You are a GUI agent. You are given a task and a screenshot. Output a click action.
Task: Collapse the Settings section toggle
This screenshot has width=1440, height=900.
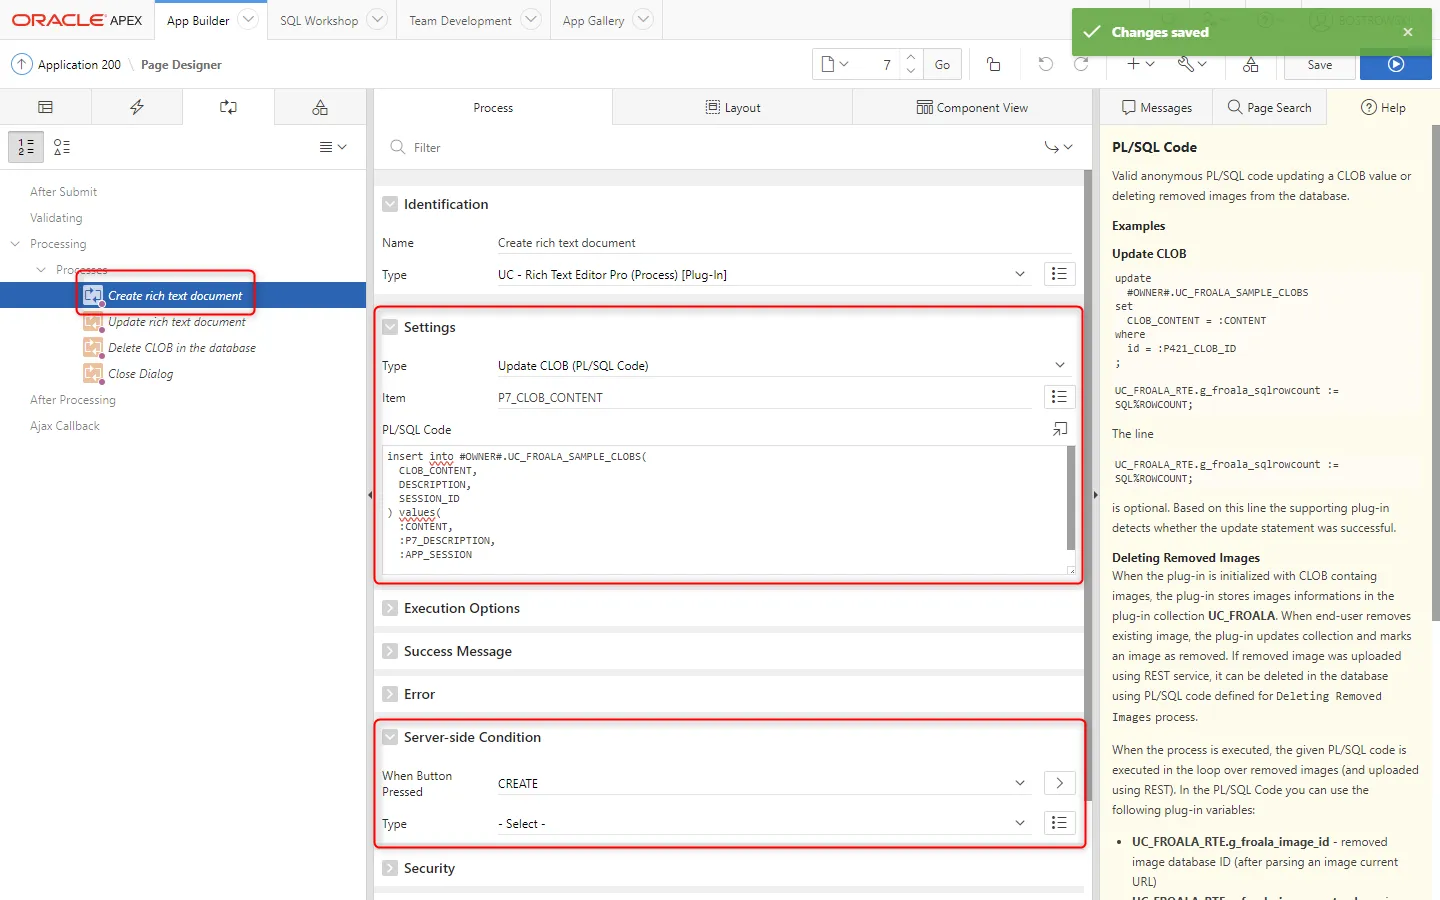390,327
